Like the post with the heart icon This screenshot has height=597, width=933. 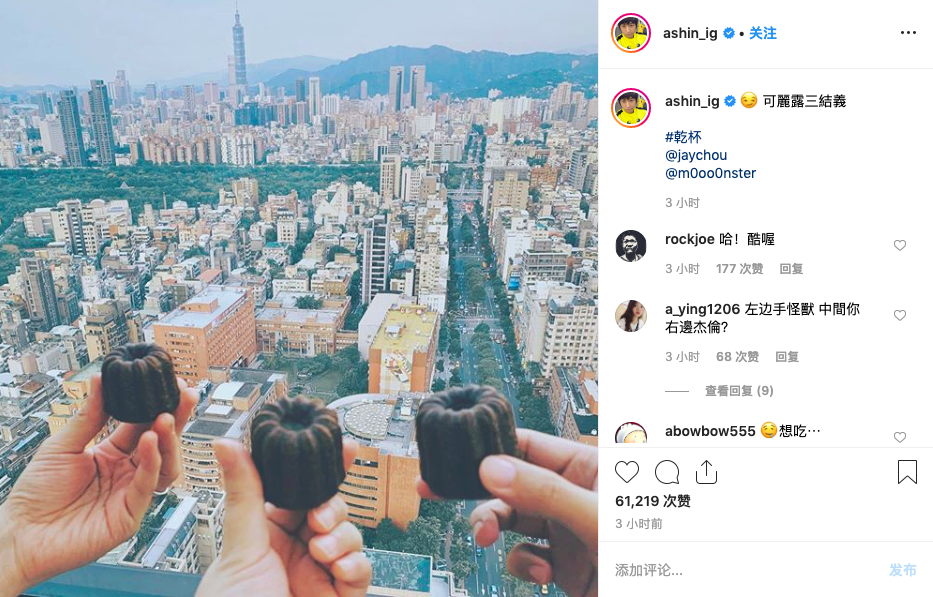627,472
